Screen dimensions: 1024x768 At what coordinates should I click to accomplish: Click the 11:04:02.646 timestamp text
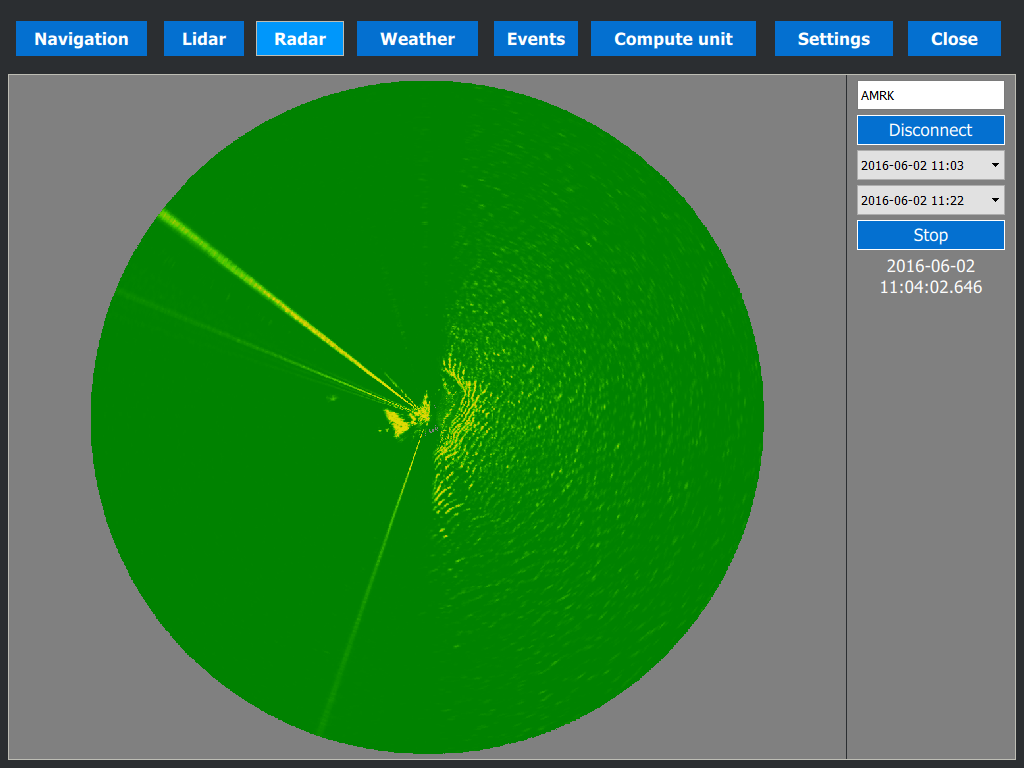931,287
